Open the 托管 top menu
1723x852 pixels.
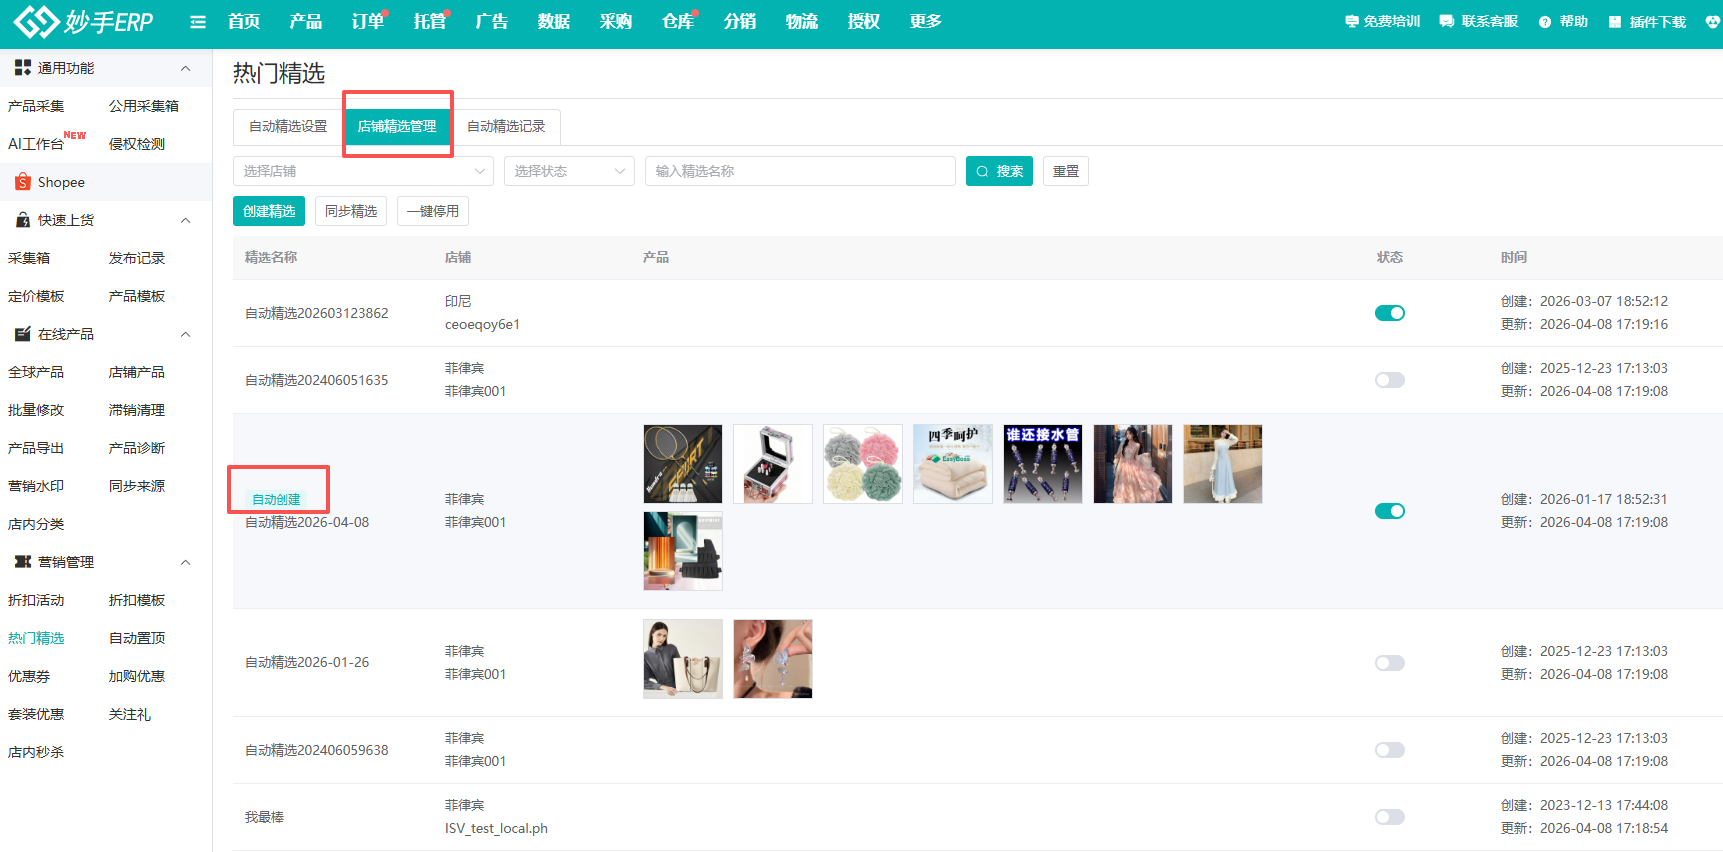[x=430, y=21]
